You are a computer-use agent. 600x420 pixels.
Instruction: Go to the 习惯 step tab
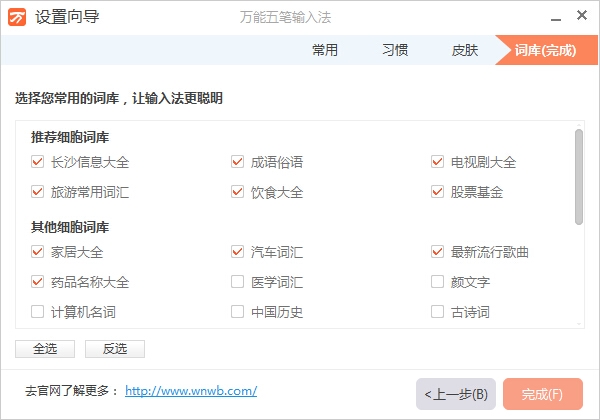395,50
